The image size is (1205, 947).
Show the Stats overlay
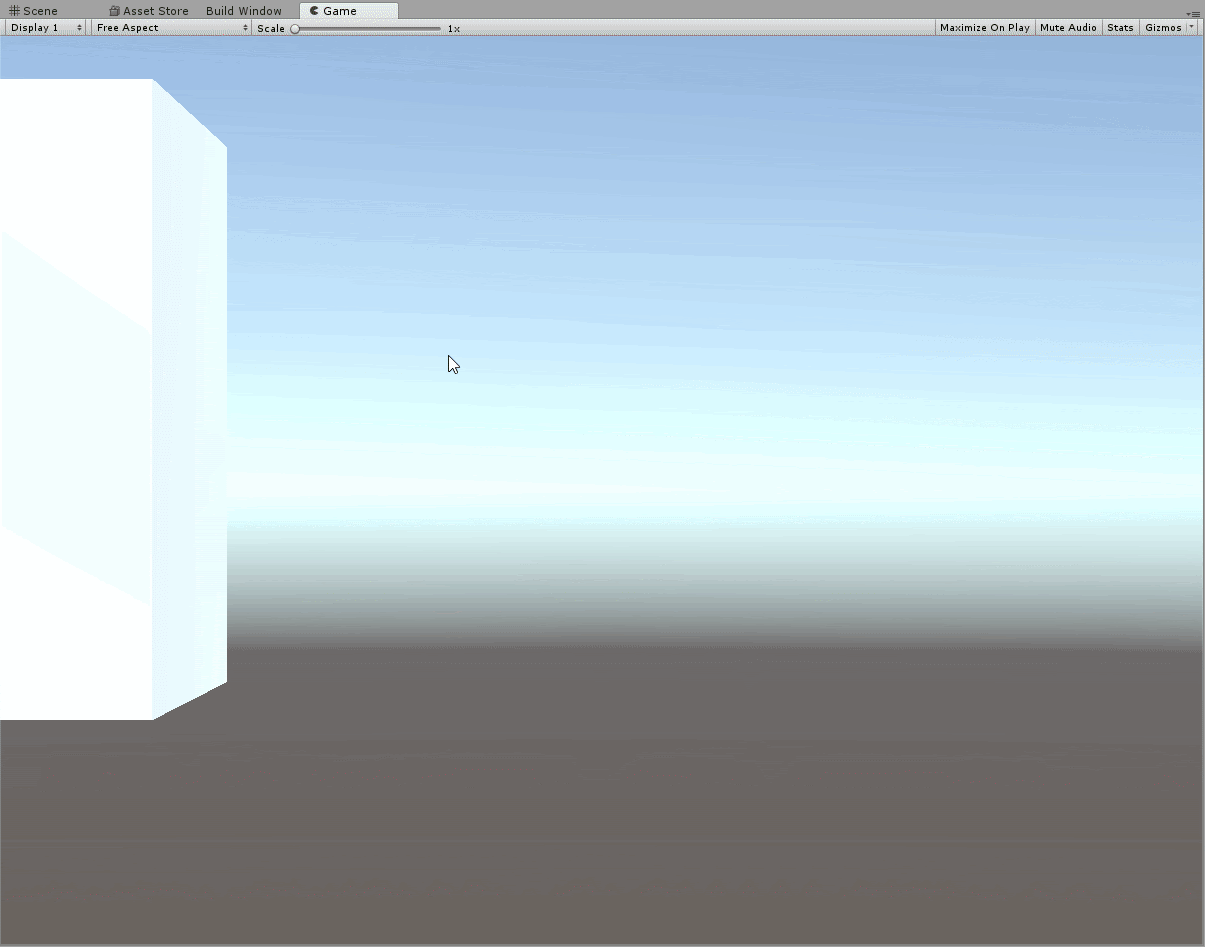point(1120,28)
